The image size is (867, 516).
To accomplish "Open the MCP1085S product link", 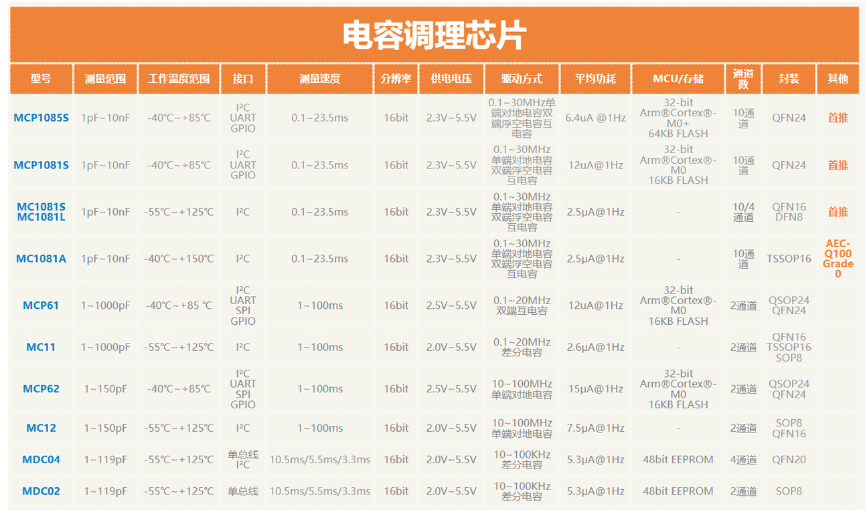I will coord(41,118).
